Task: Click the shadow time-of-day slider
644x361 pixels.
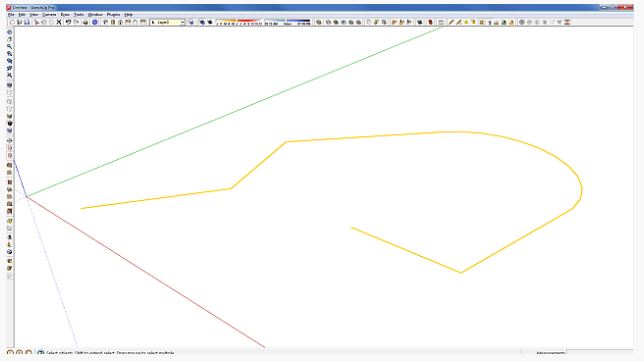Action: pos(288,22)
